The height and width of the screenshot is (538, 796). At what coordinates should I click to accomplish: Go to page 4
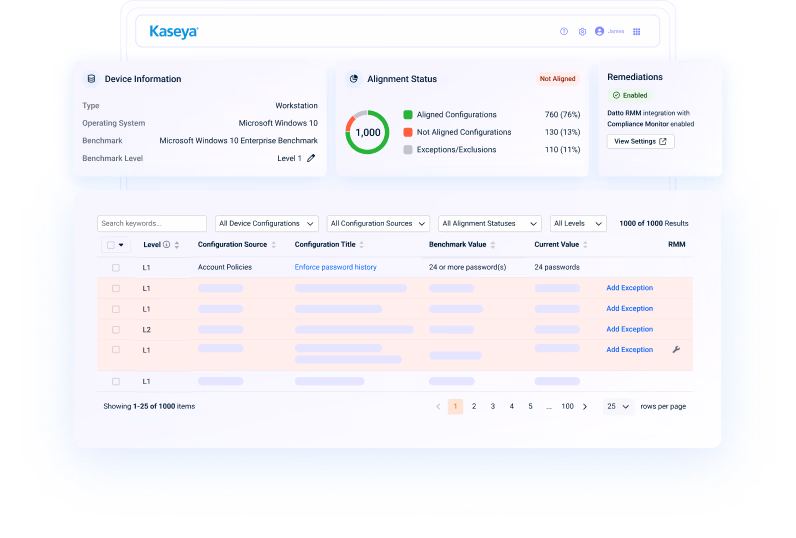pos(512,407)
